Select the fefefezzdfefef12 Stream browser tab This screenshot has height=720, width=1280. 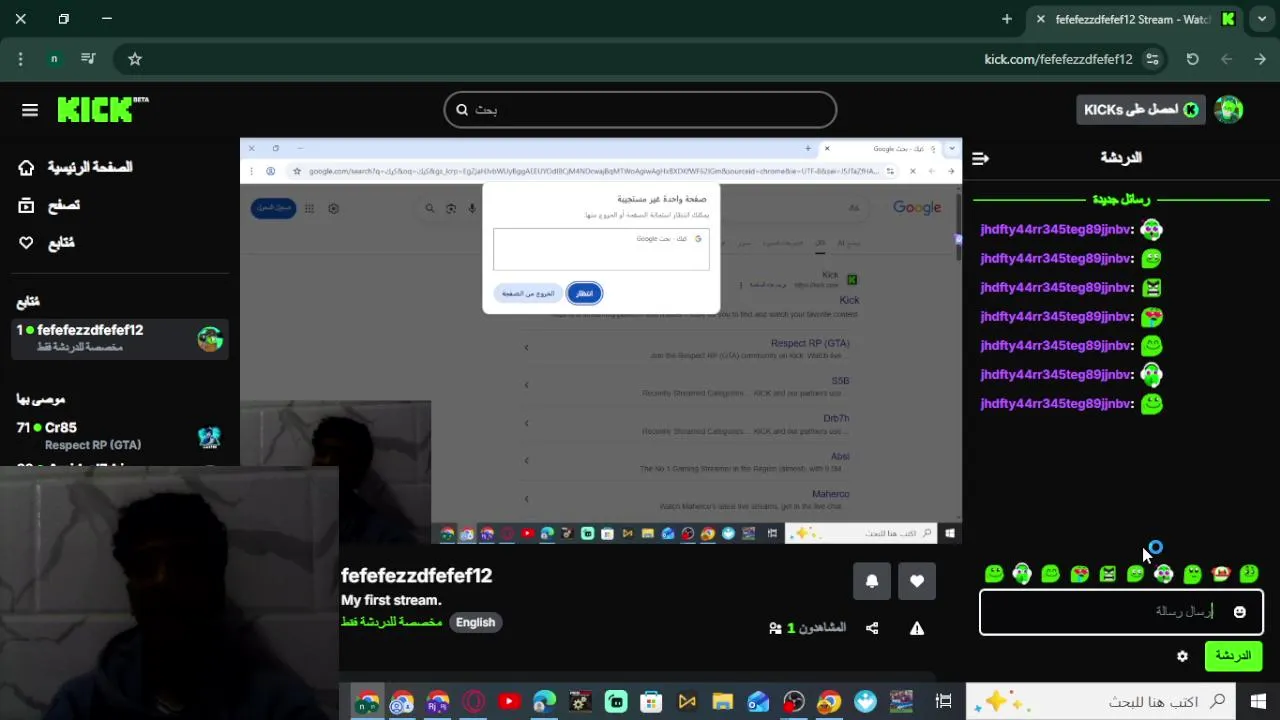point(1135,19)
